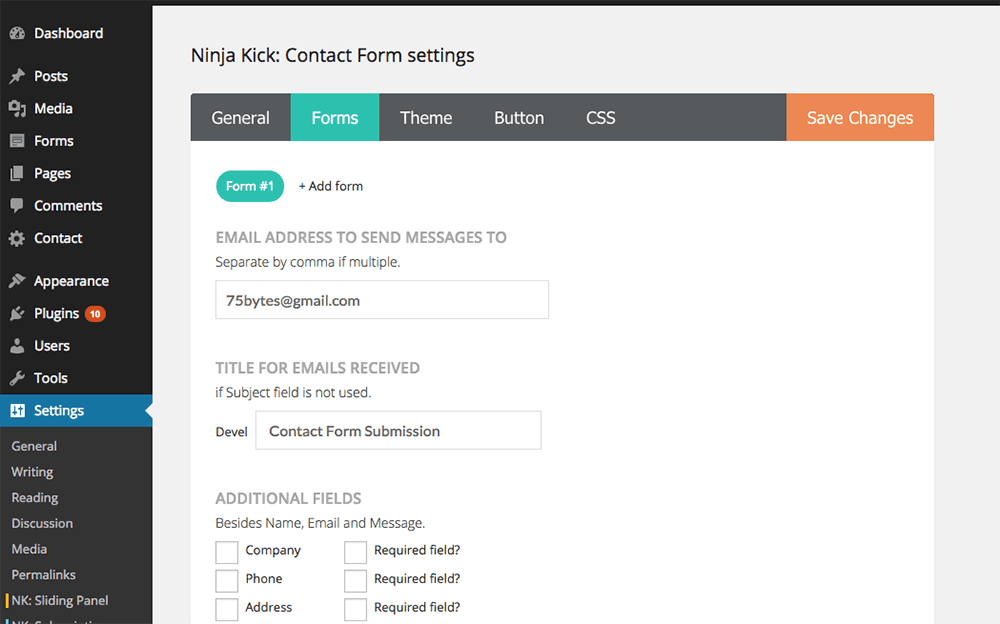
Task: Click the Posts pushpin icon
Action: pos(17,76)
